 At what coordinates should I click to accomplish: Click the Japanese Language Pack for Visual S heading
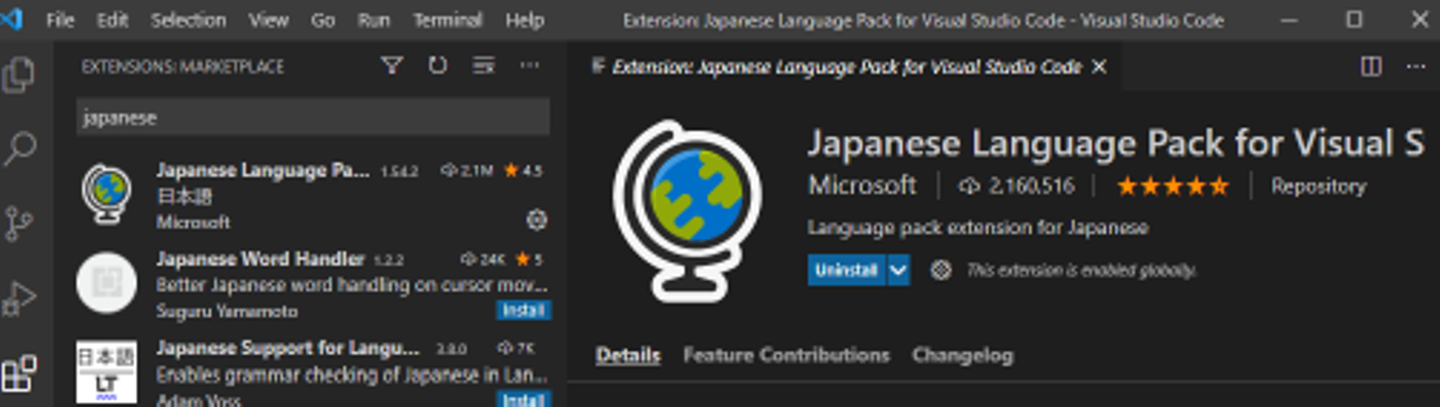click(1115, 143)
